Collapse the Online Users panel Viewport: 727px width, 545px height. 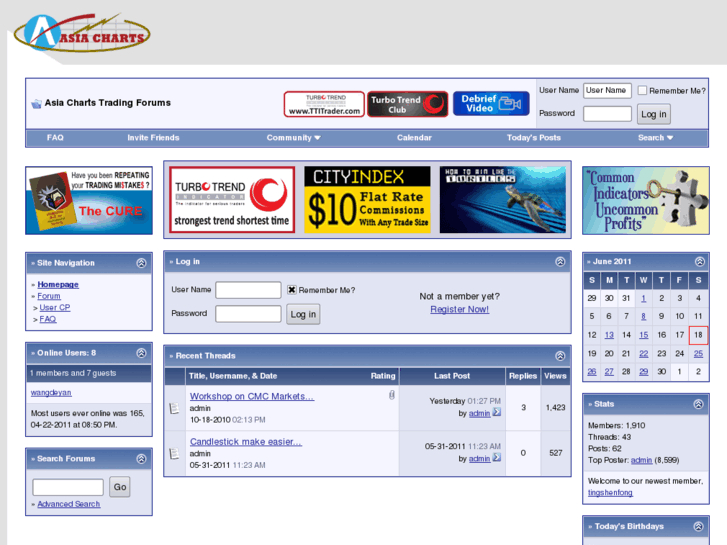click(x=141, y=353)
